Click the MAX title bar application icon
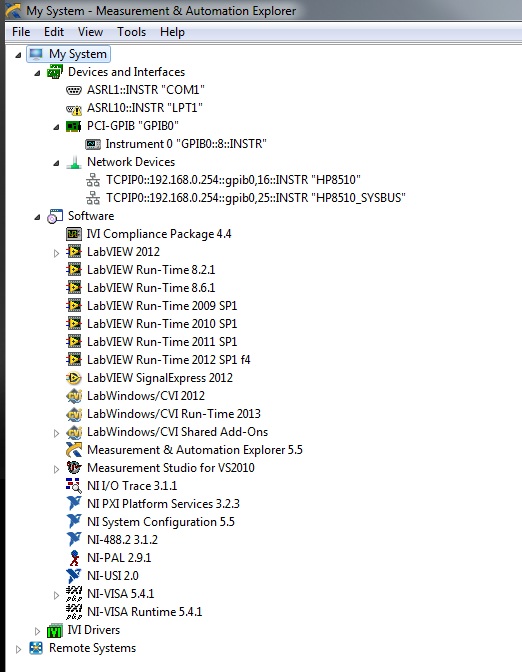522x672 pixels. click(x=13, y=10)
